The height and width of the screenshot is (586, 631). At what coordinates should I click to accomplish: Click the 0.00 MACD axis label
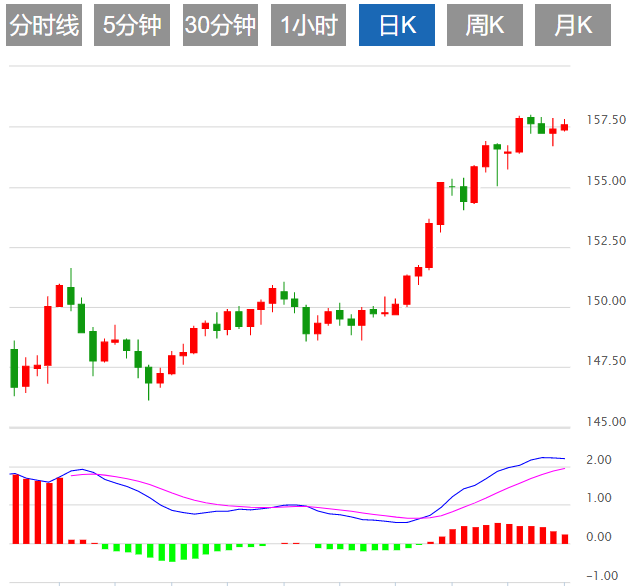tap(599, 537)
